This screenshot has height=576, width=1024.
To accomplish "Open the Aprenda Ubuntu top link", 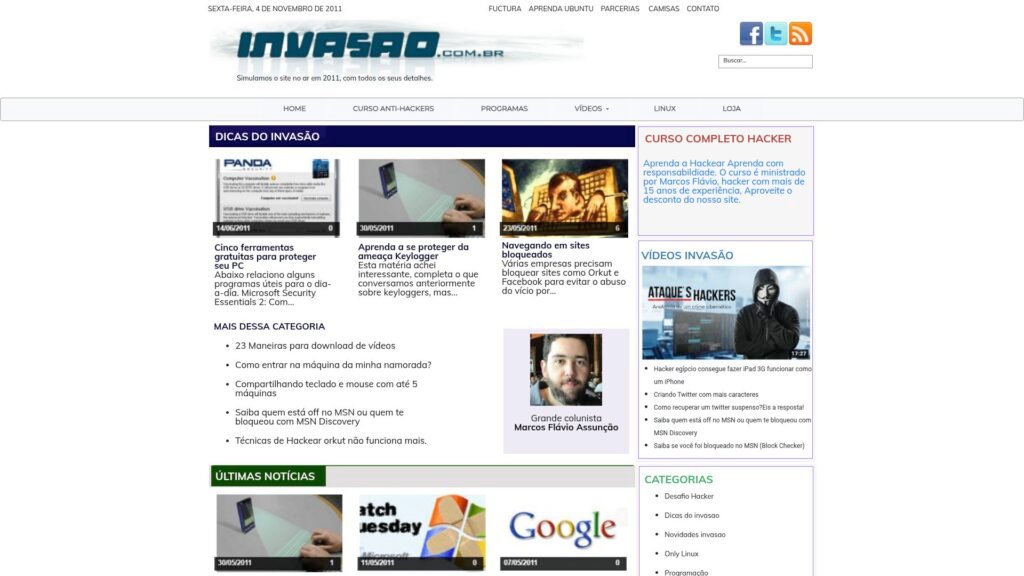I will tap(560, 9).
